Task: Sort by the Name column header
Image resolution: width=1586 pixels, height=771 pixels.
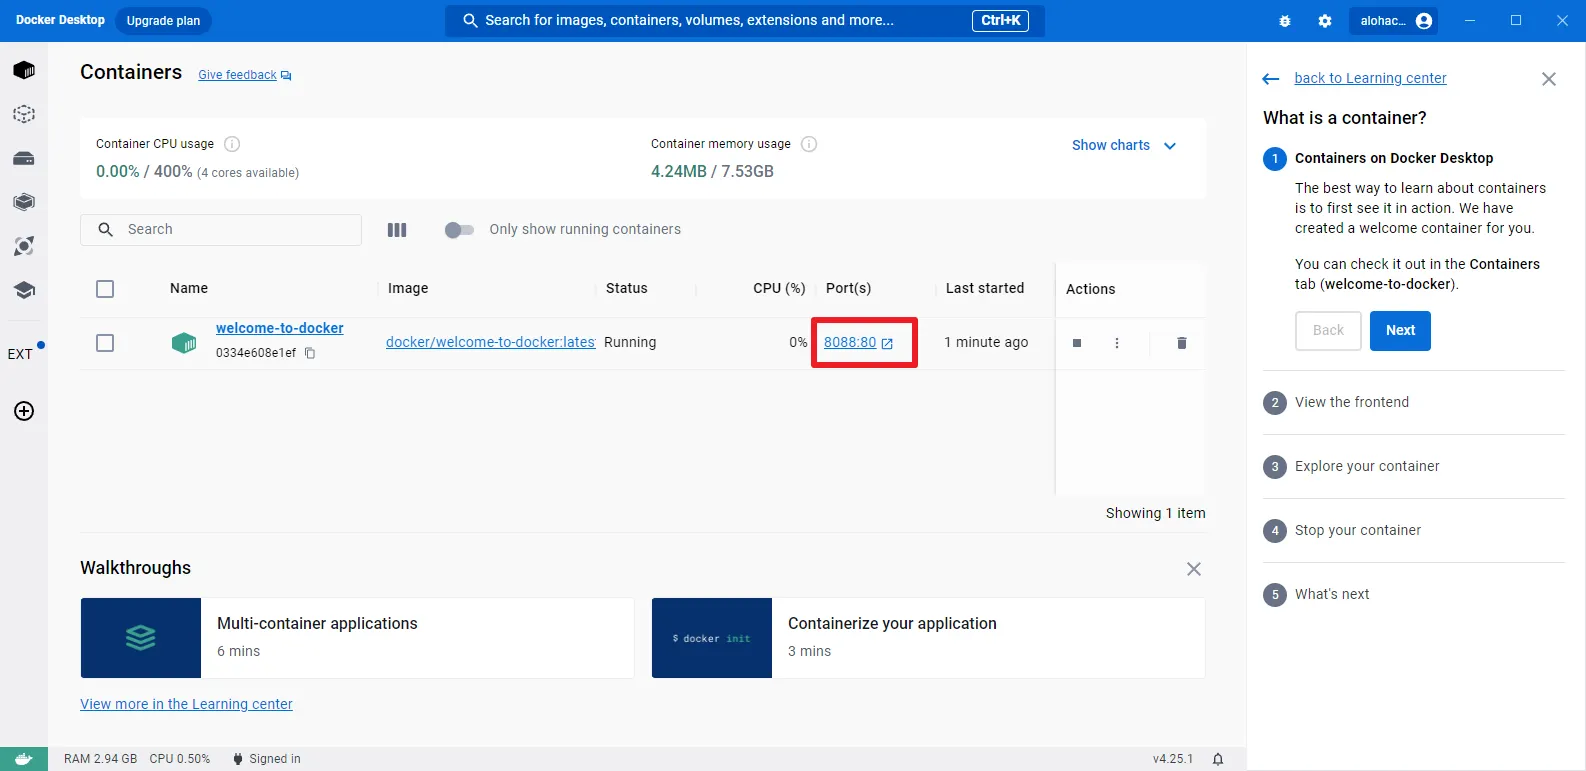Action: click(x=189, y=288)
